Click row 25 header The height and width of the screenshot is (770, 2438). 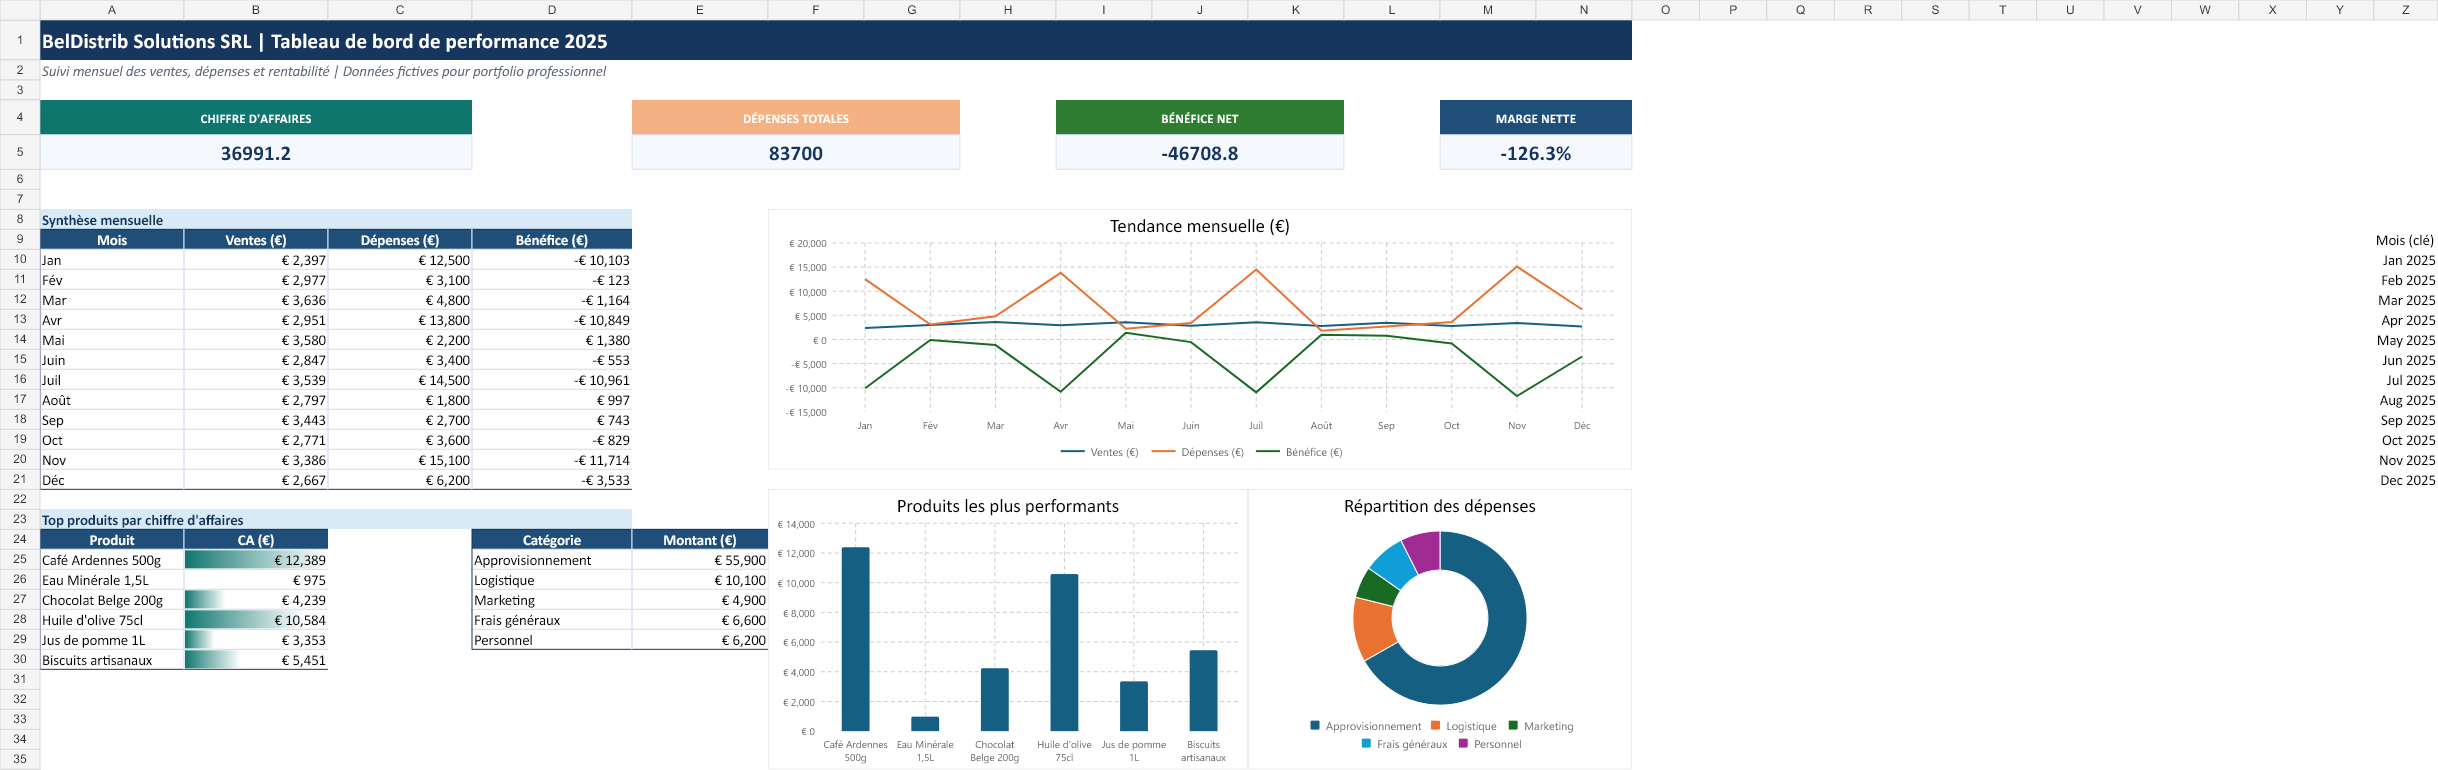point(20,559)
